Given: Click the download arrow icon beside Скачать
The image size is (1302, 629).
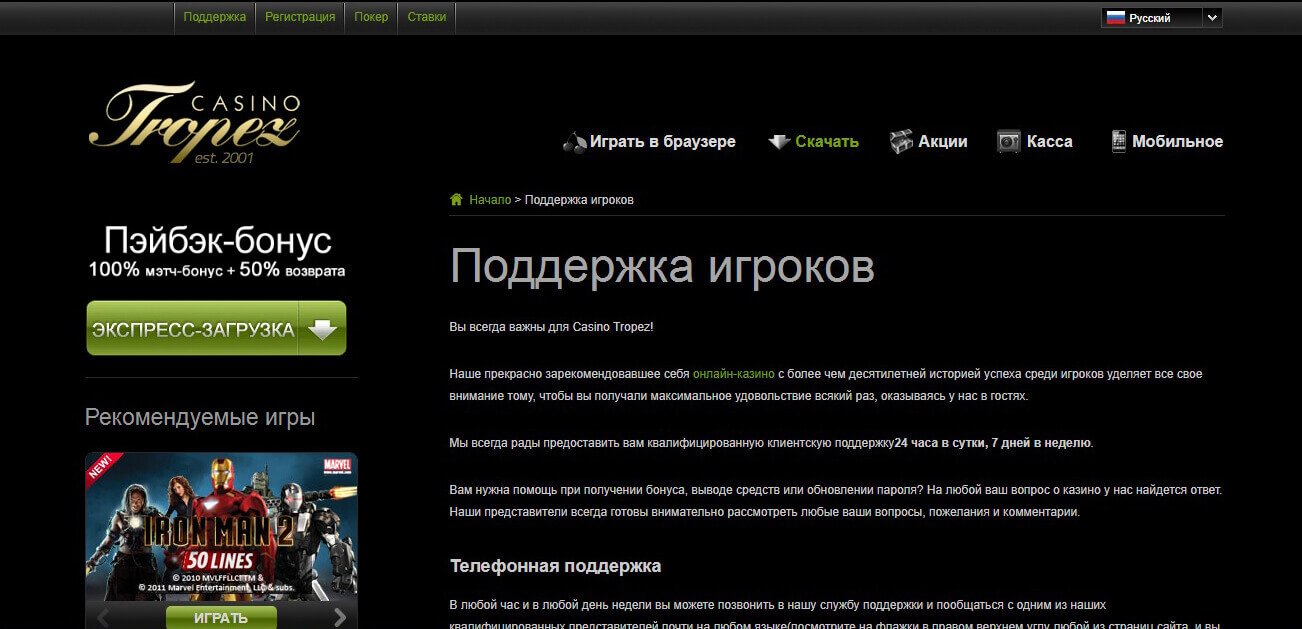Looking at the screenshot, I should 779,142.
